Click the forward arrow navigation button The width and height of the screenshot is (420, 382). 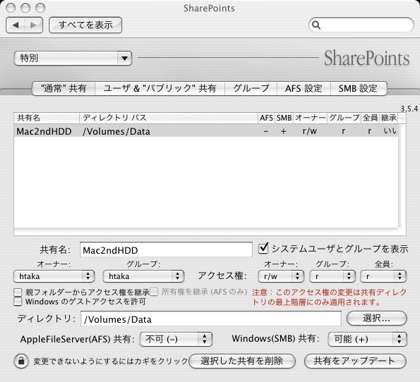tap(33, 25)
